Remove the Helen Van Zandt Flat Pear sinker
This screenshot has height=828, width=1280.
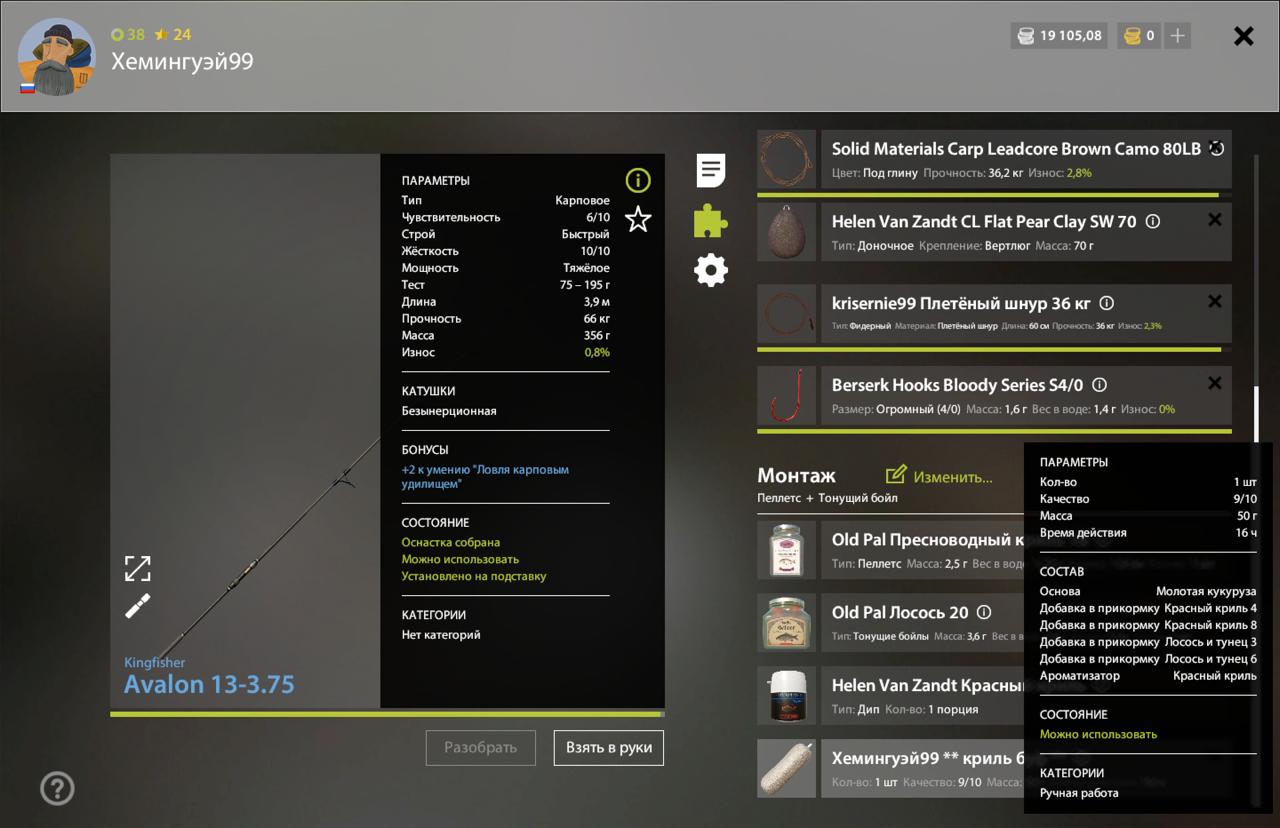point(1214,220)
